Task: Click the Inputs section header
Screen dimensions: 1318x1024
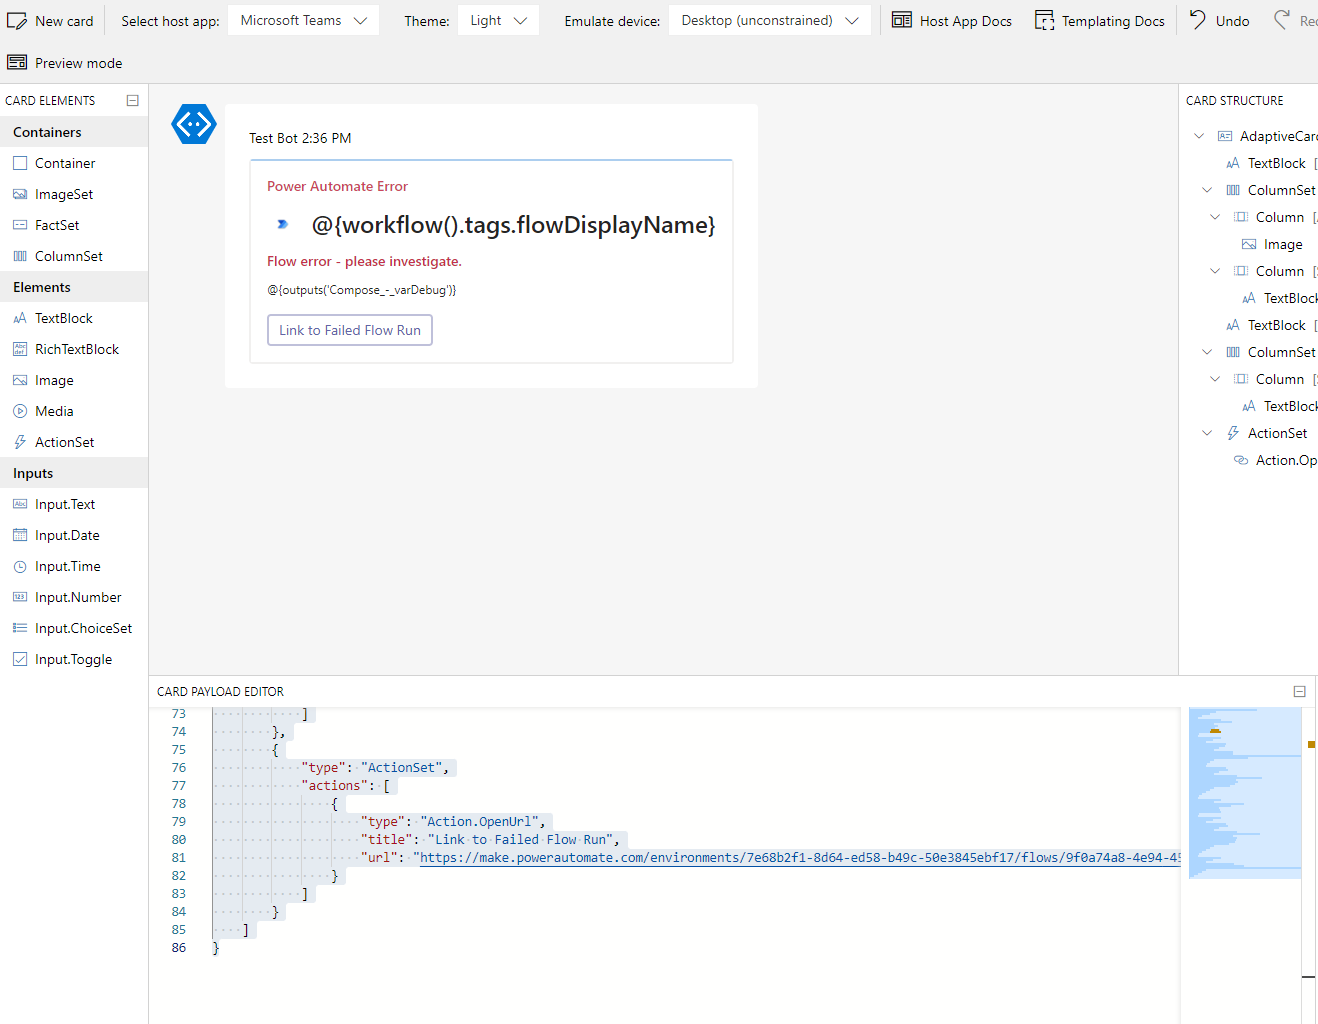Action: pyautogui.click(x=74, y=473)
